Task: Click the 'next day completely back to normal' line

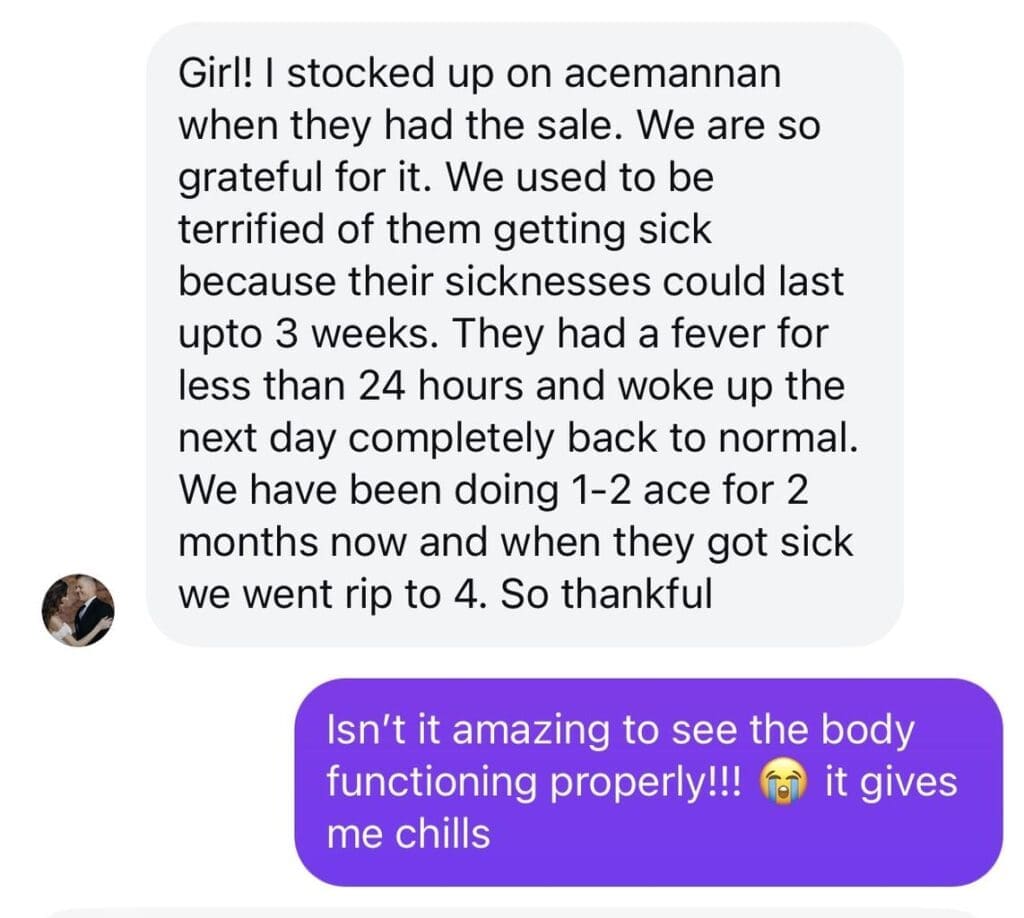Action: tap(518, 438)
